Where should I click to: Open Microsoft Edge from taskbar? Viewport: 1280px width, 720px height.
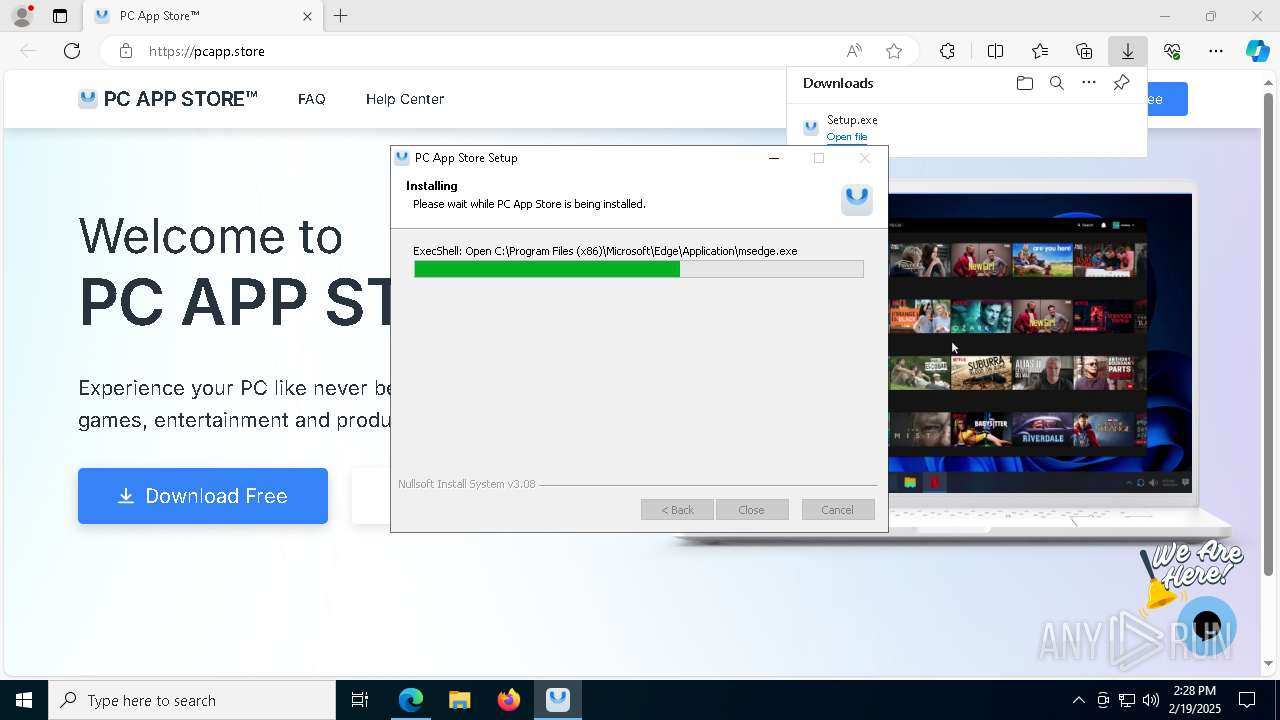coord(411,700)
